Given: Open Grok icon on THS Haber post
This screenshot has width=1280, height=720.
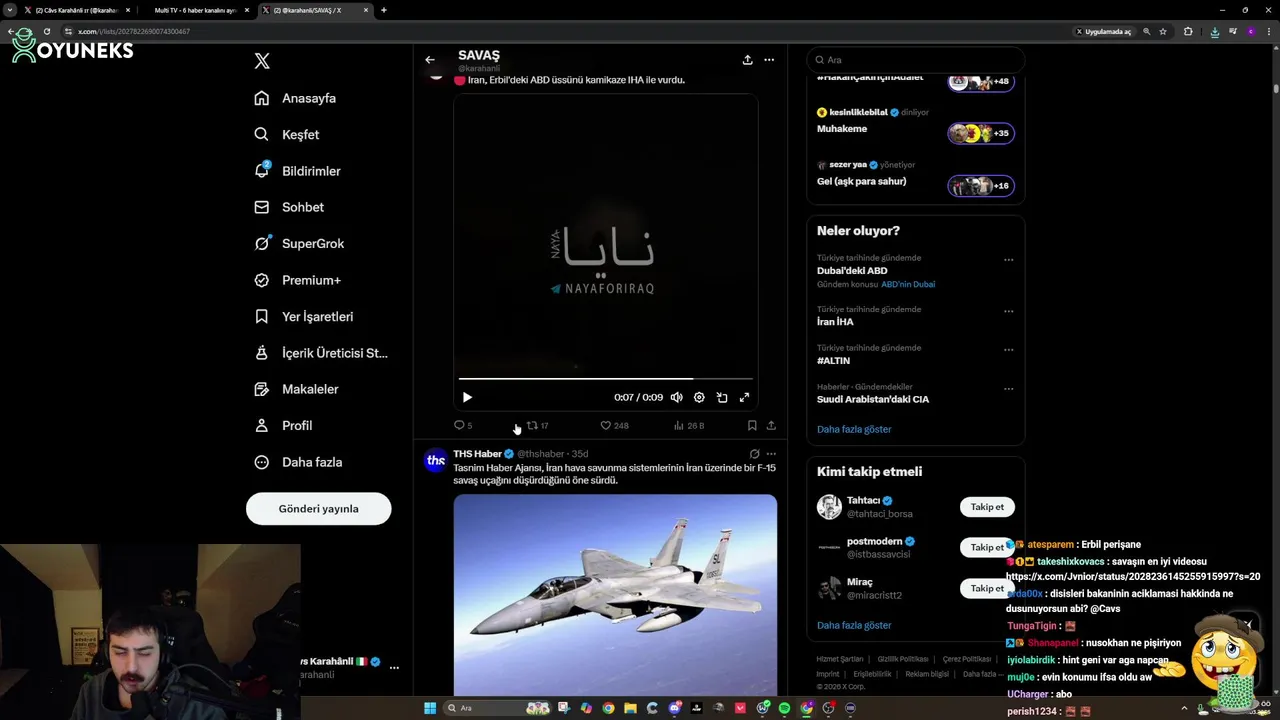Looking at the screenshot, I should pos(754,454).
